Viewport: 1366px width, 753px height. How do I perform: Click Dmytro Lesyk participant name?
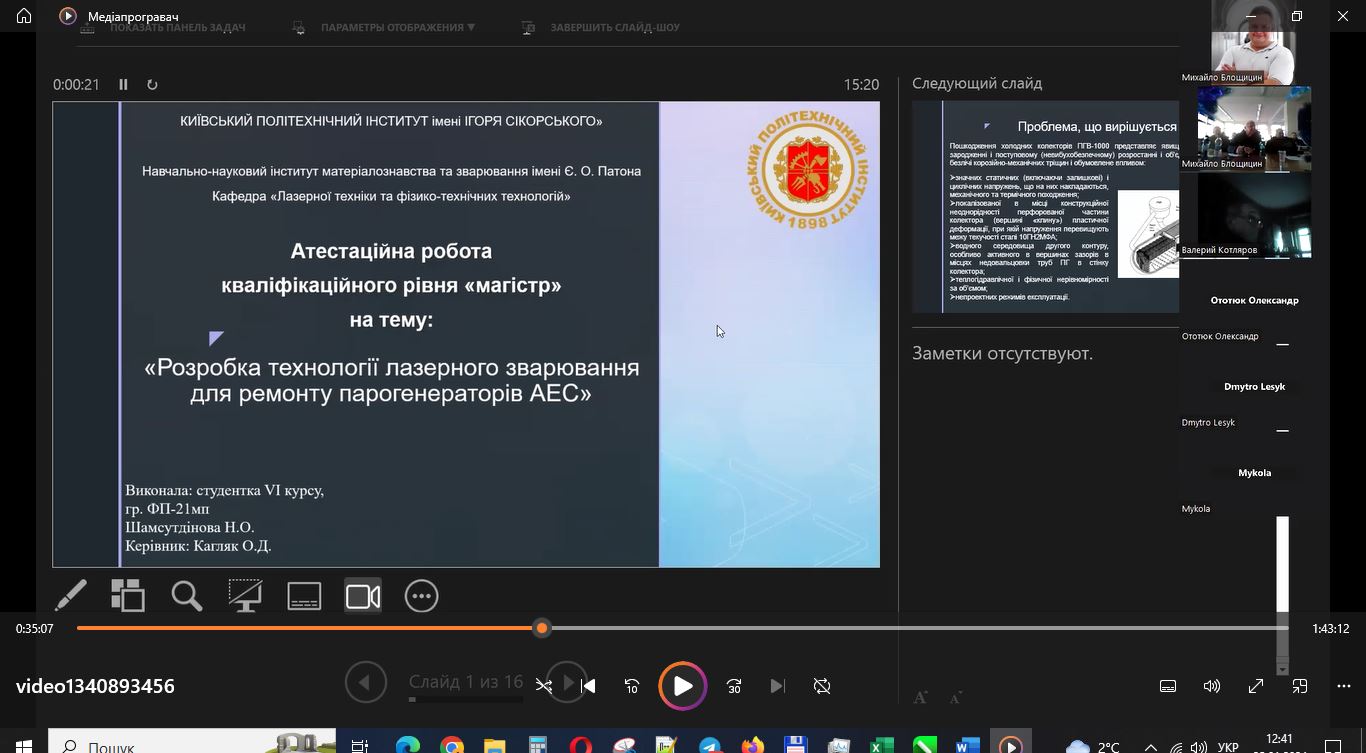[x=1254, y=386]
